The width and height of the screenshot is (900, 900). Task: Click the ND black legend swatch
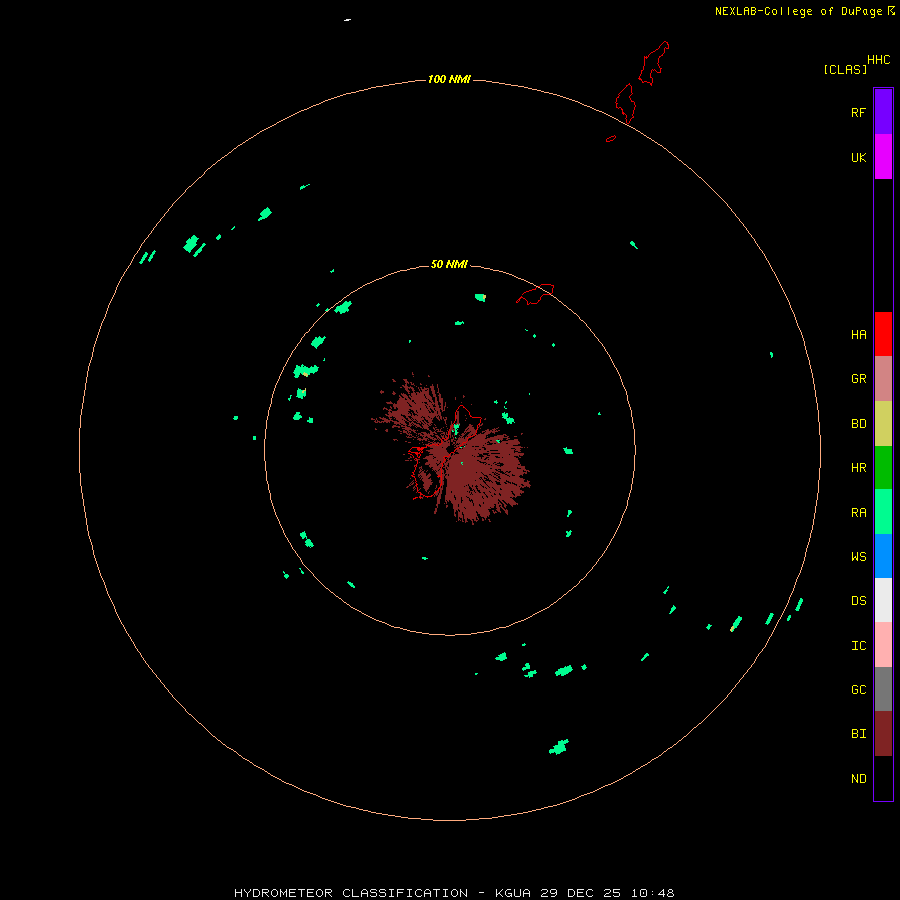(883, 778)
